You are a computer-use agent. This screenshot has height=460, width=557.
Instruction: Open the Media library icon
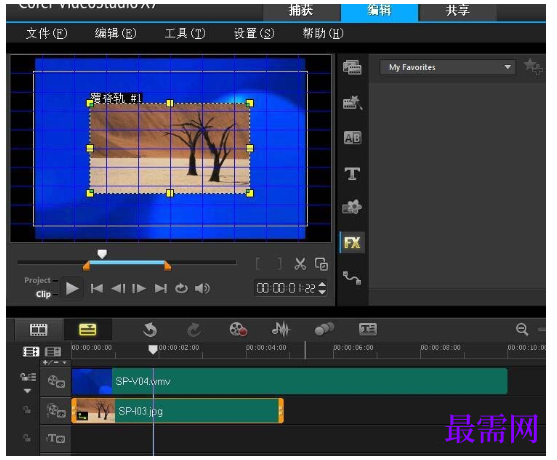pyautogui.click(x=352, y=67)
